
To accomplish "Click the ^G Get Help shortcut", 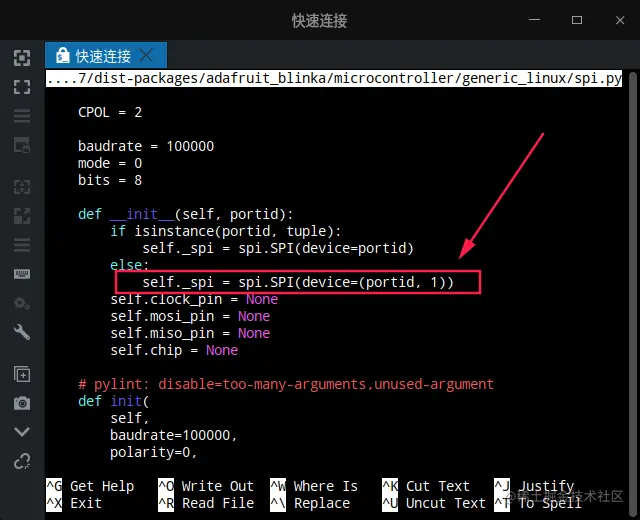I will click(x=90, y=486).
